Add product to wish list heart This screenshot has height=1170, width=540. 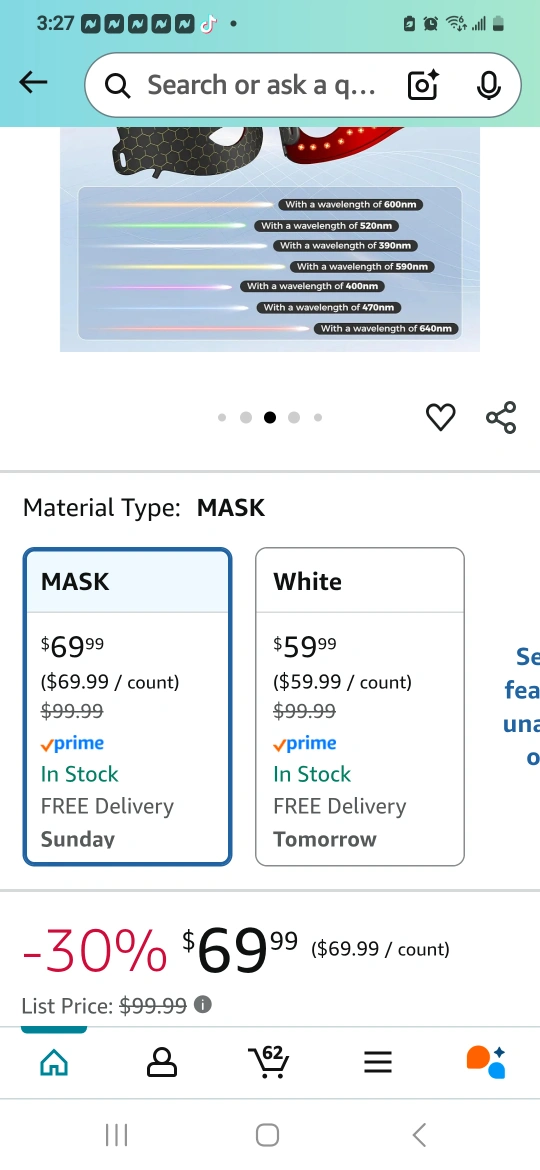tap(440, 416)
